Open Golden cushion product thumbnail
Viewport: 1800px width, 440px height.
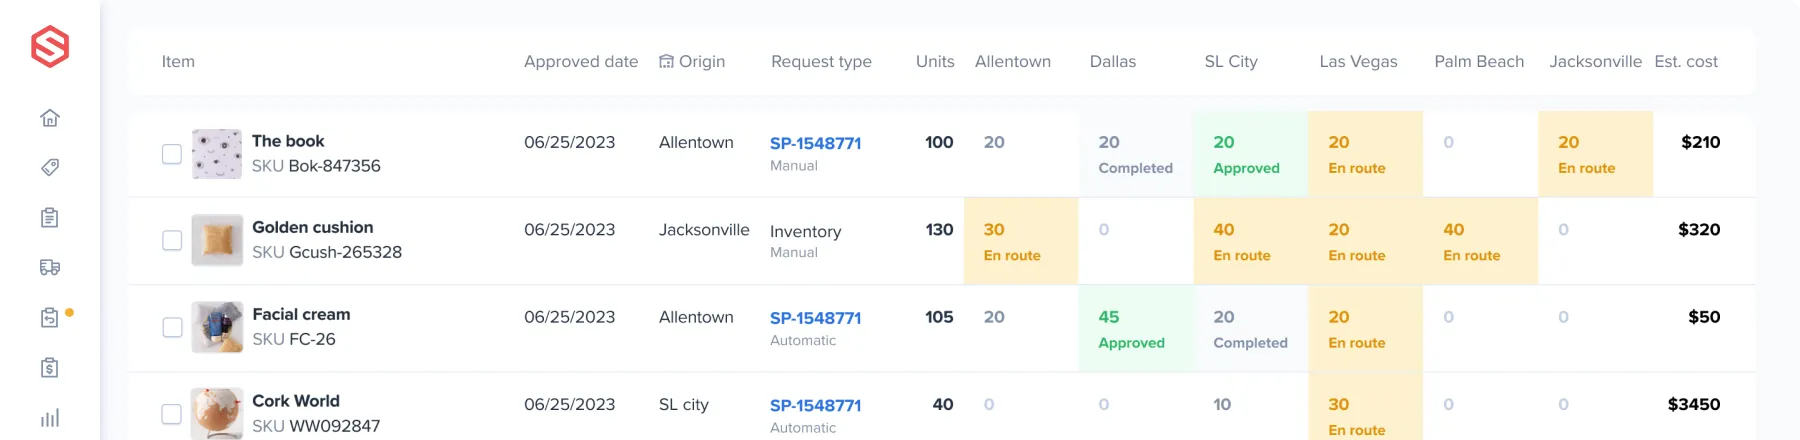[x=217, y=240]
